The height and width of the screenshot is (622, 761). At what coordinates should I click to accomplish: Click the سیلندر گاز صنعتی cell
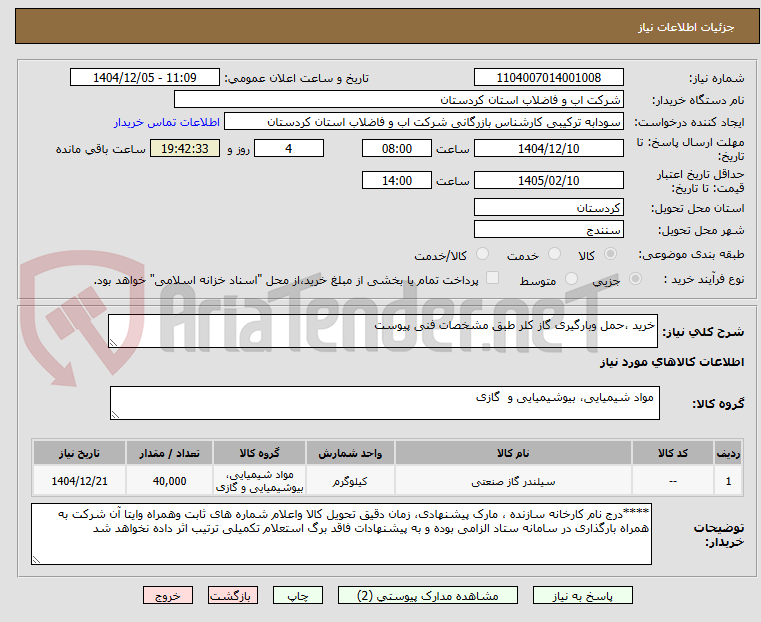(513, 481)
